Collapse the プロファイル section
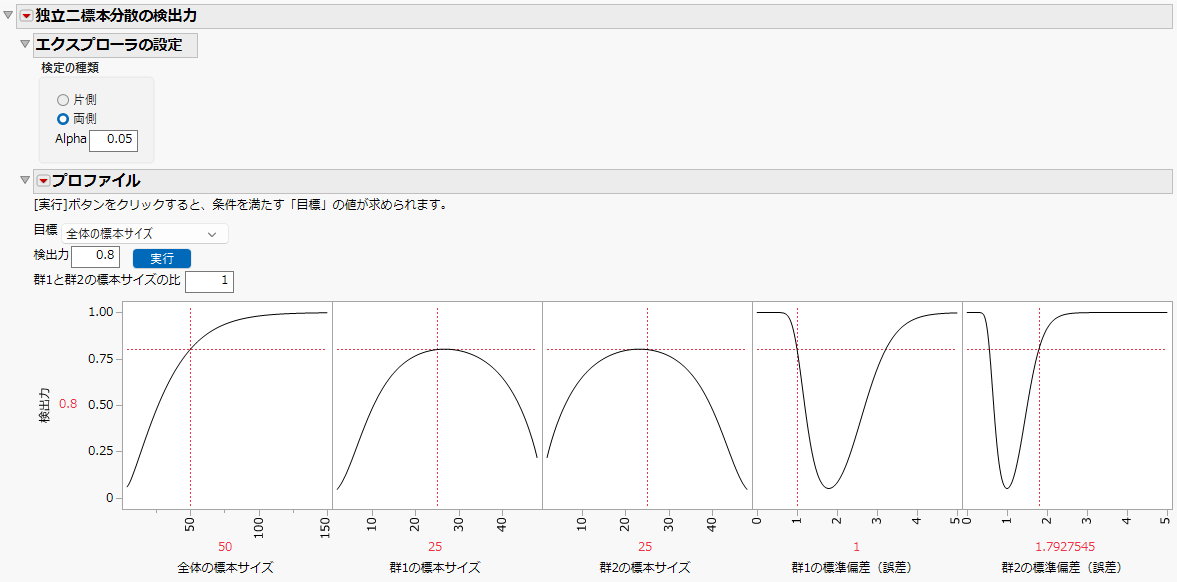The image size is (1177, 582). [x=25, y=180]
